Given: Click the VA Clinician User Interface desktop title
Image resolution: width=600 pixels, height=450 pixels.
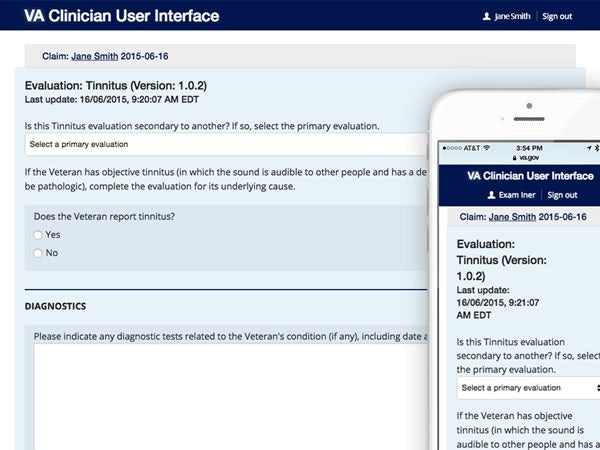Looking at the screenshot, I should coord(122,16).
